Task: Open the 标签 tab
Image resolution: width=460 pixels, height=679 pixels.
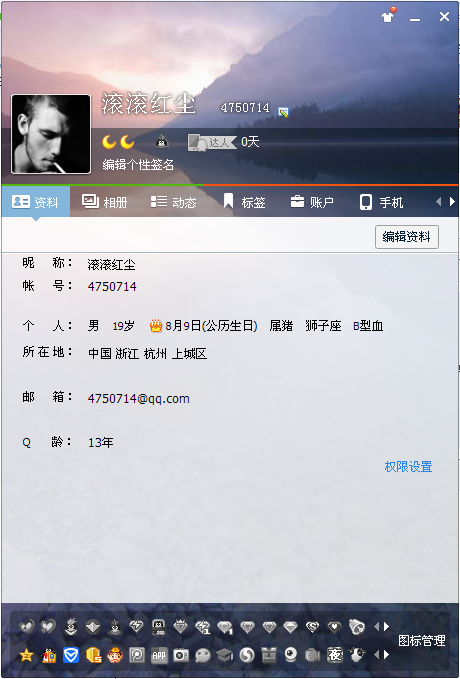Action: (x=244, y=202)
